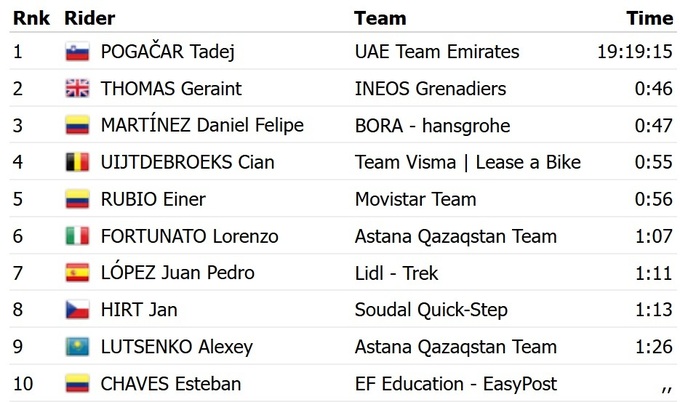The image size is (680, 402).
Task: Click the British flag beside Thomas
Action: [x=77, y=89]
